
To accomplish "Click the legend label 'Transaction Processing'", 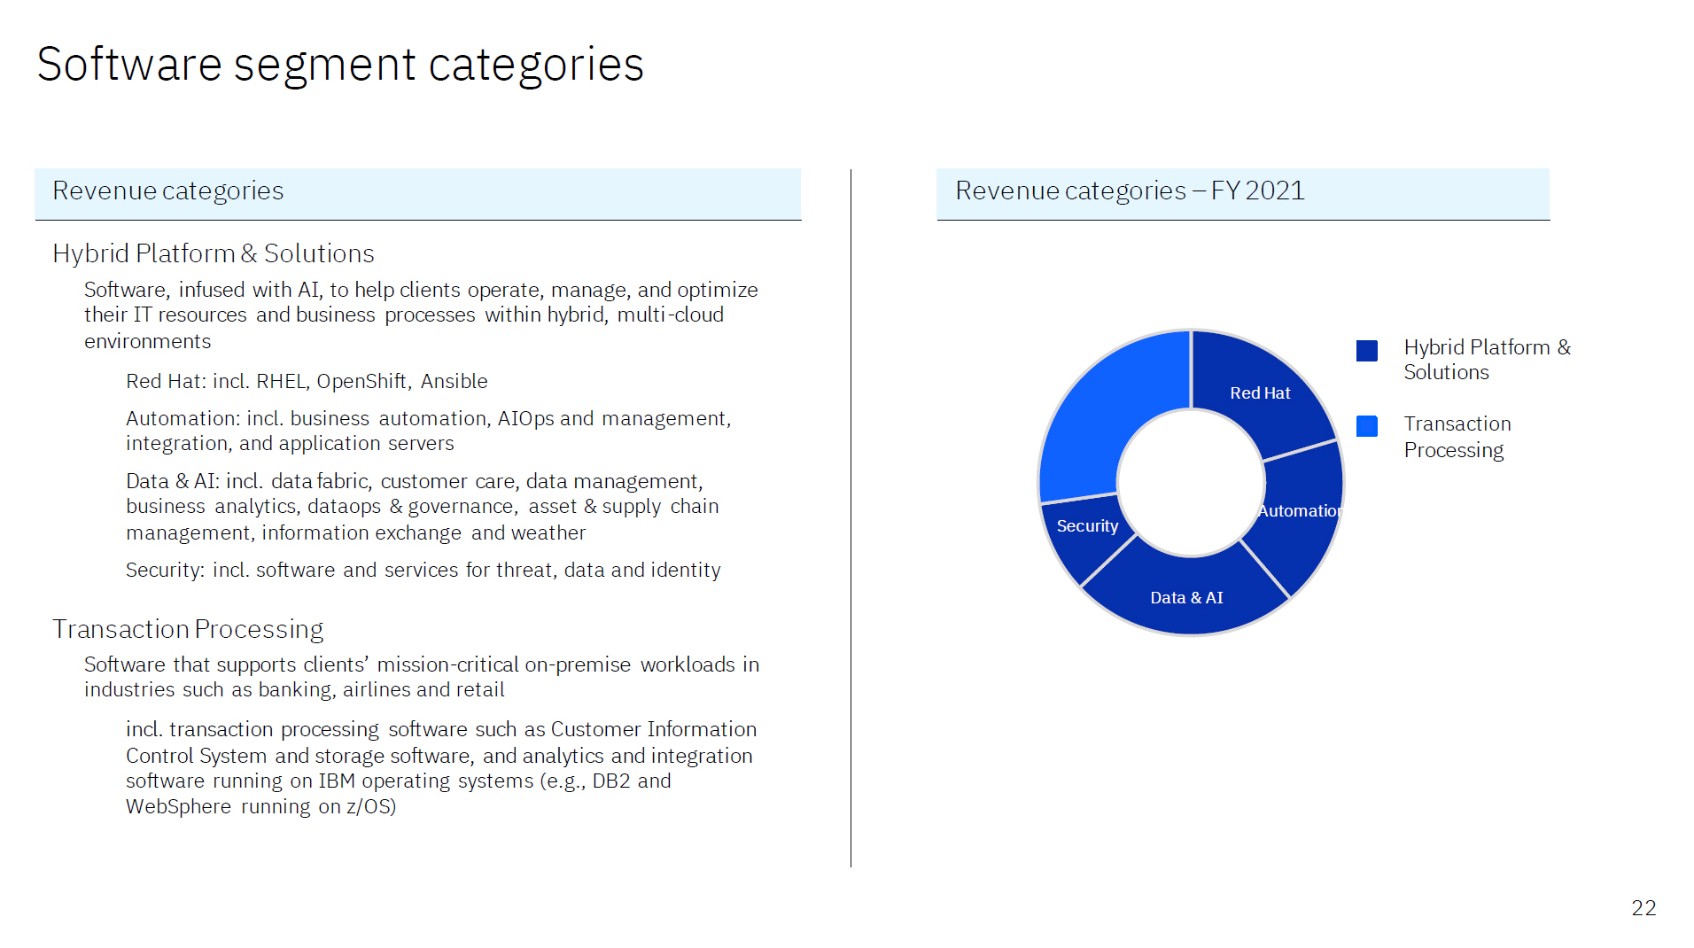I will 1457,437.
